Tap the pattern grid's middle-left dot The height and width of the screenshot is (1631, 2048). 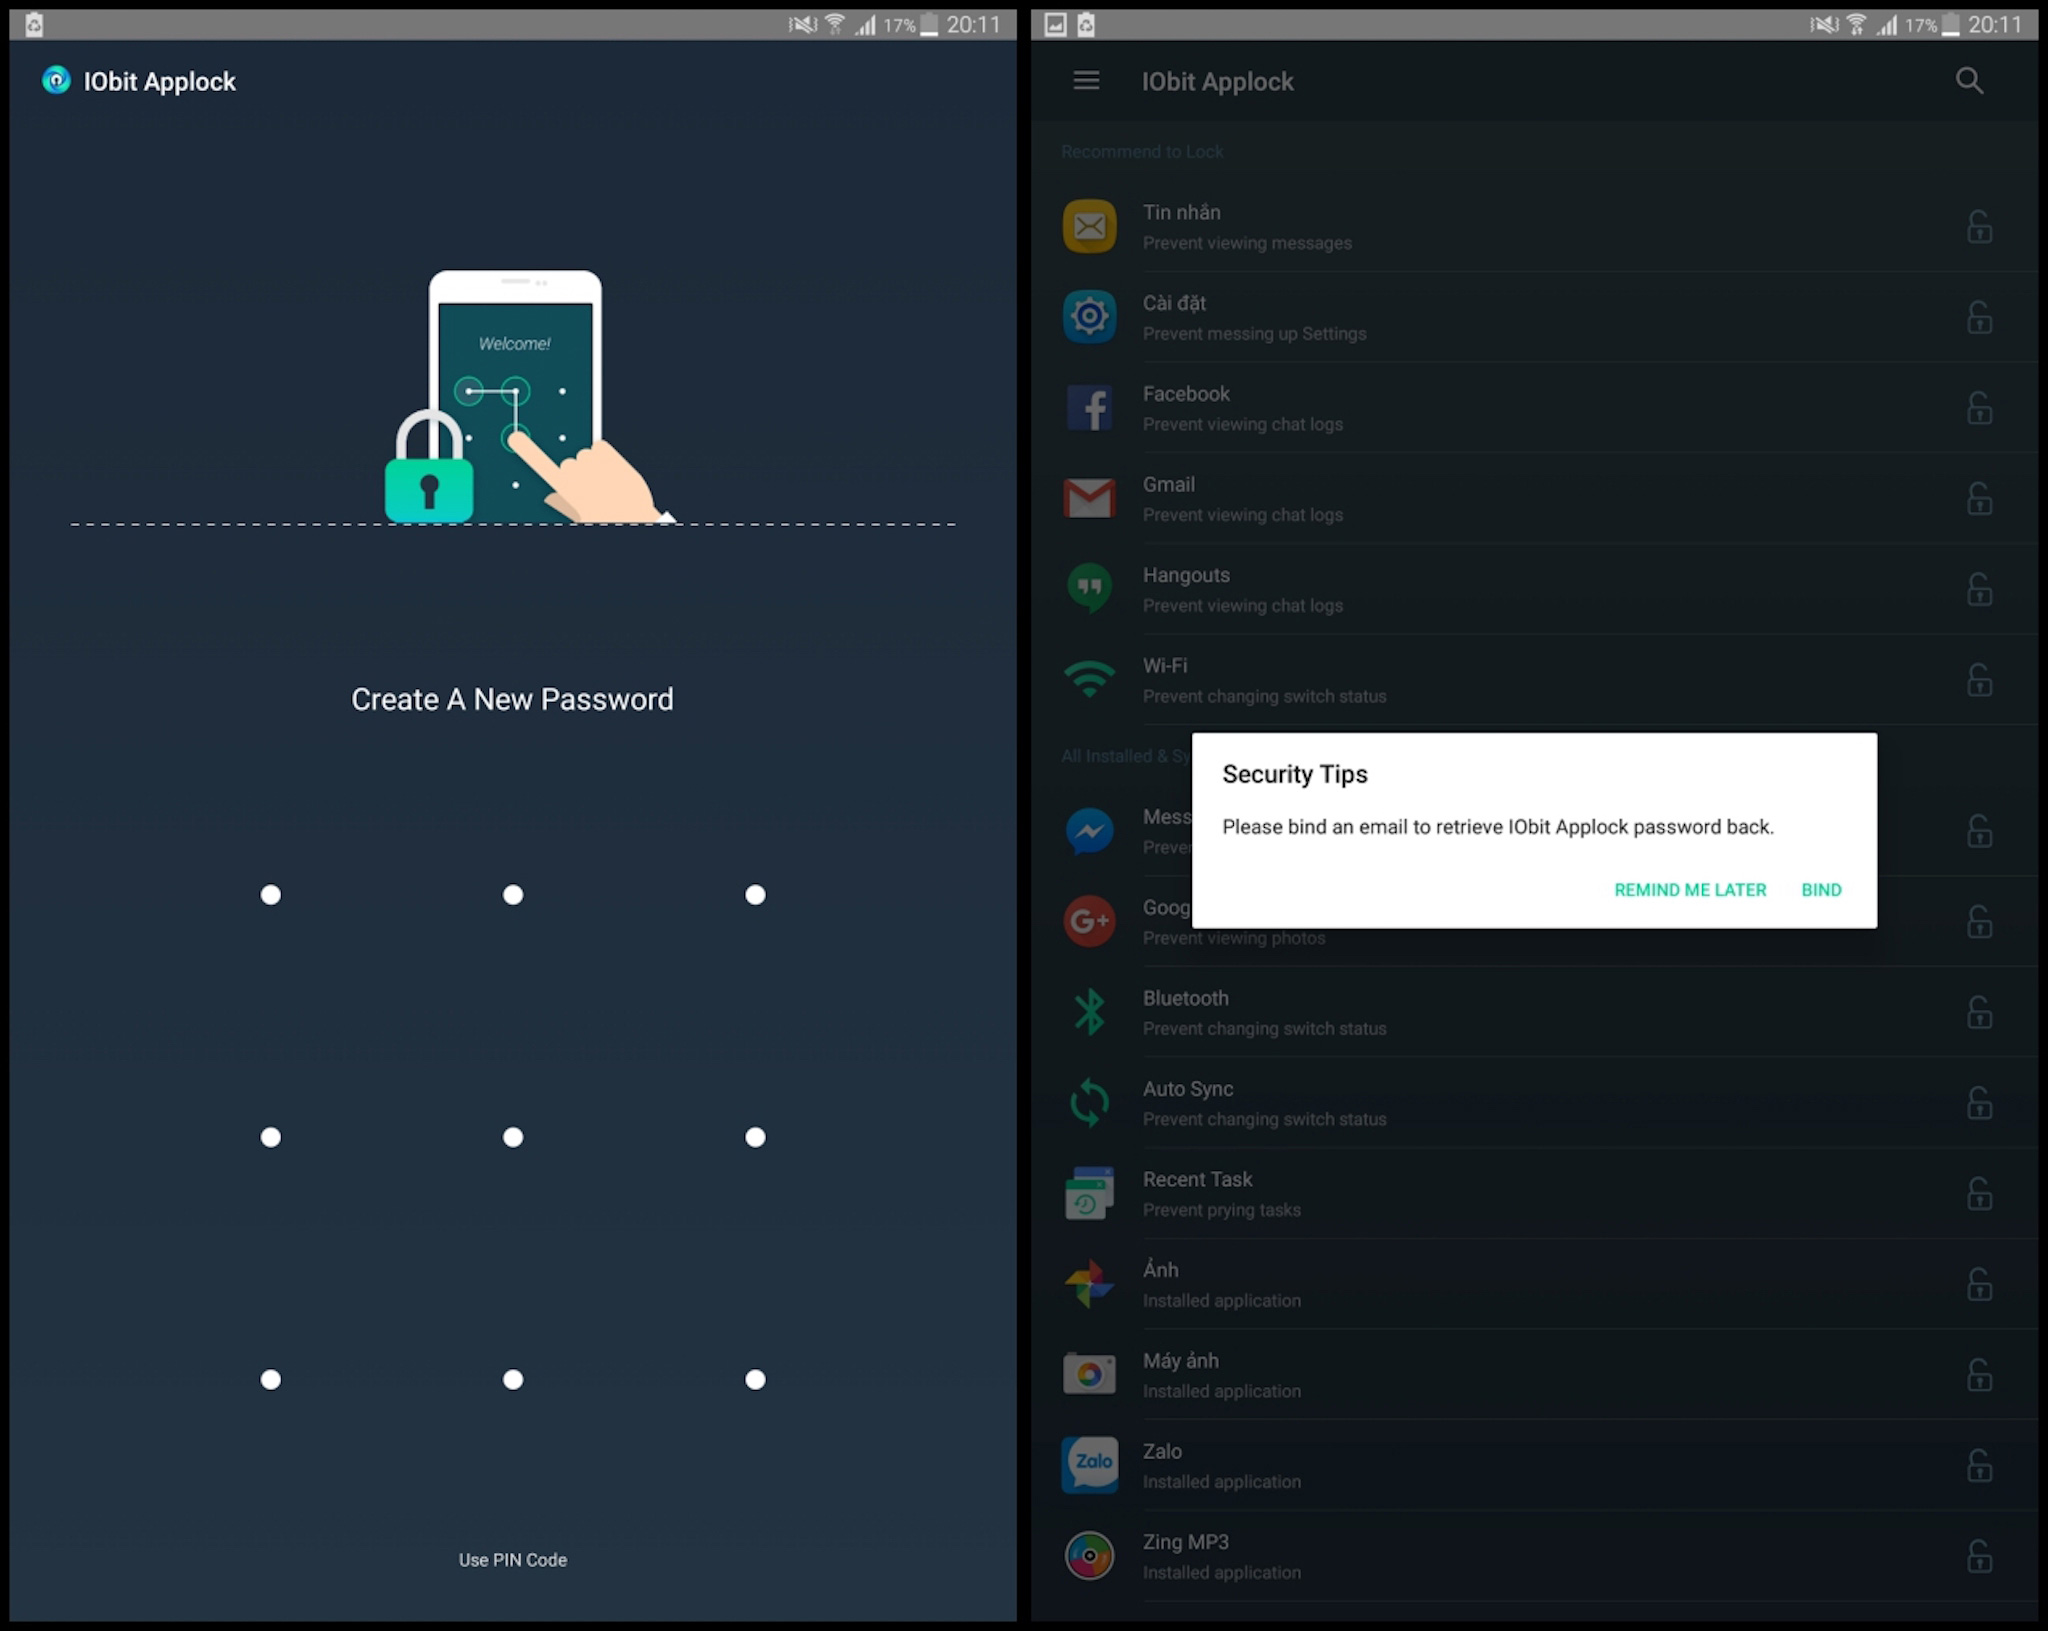point(270,1137)
